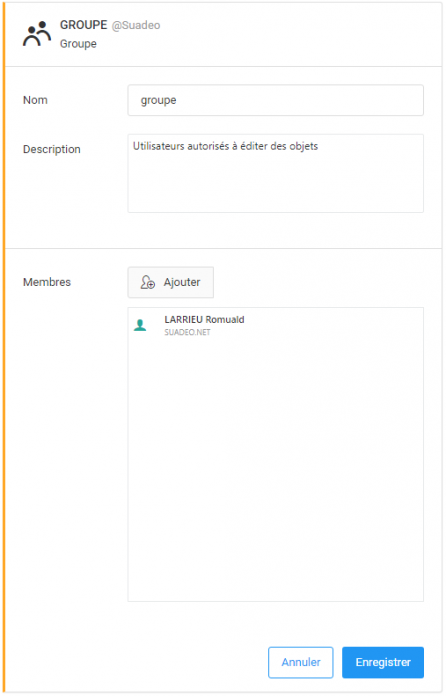Select member LARRIEU Romuald in the list
Viewport: 446px width, 696px height.
point(276,325)
